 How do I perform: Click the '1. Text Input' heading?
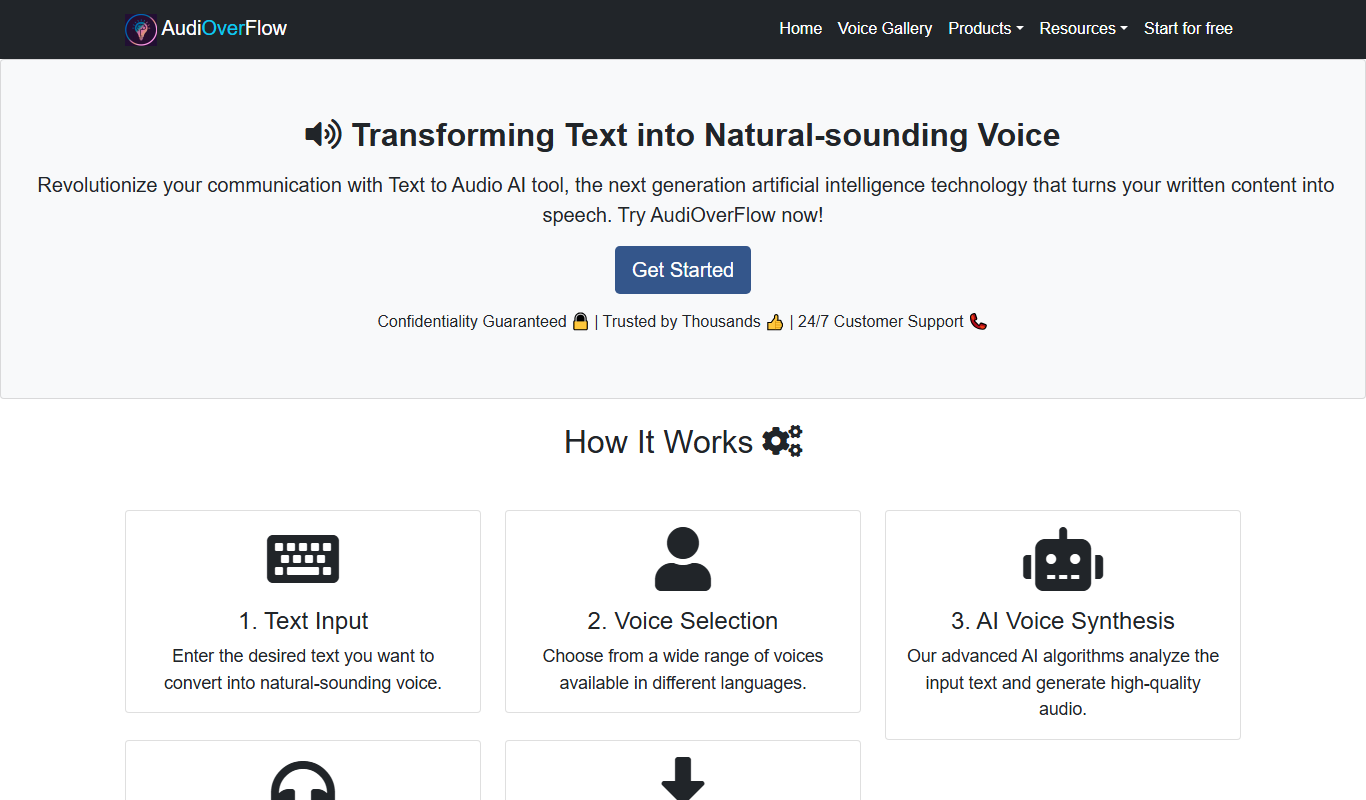[303, 621]
